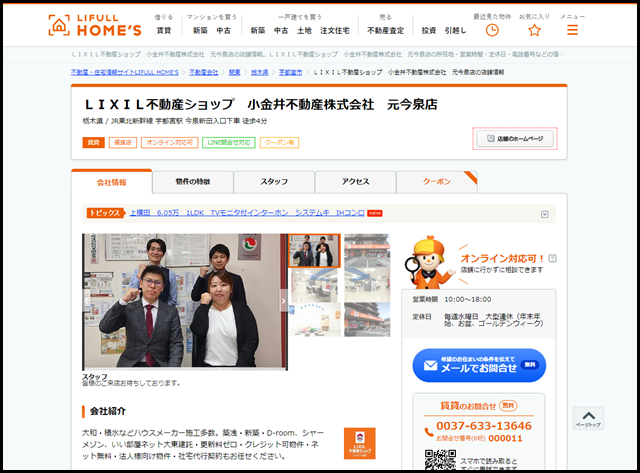Click 店舗のホームページ button
This screenshot has width=640, height=473.
515,139
